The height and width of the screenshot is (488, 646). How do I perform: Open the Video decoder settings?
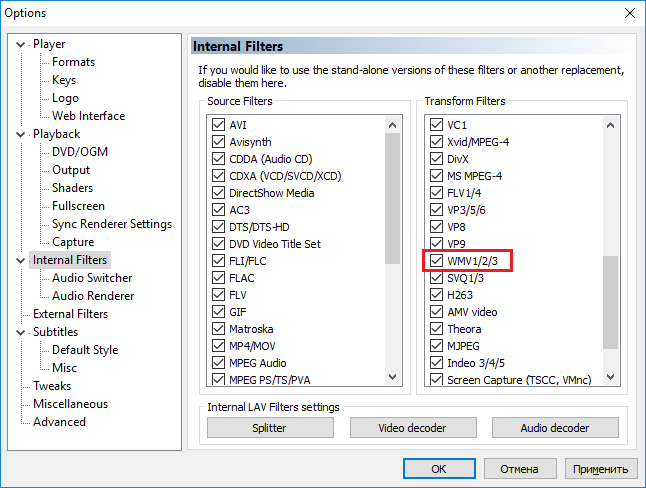(412, 428)
